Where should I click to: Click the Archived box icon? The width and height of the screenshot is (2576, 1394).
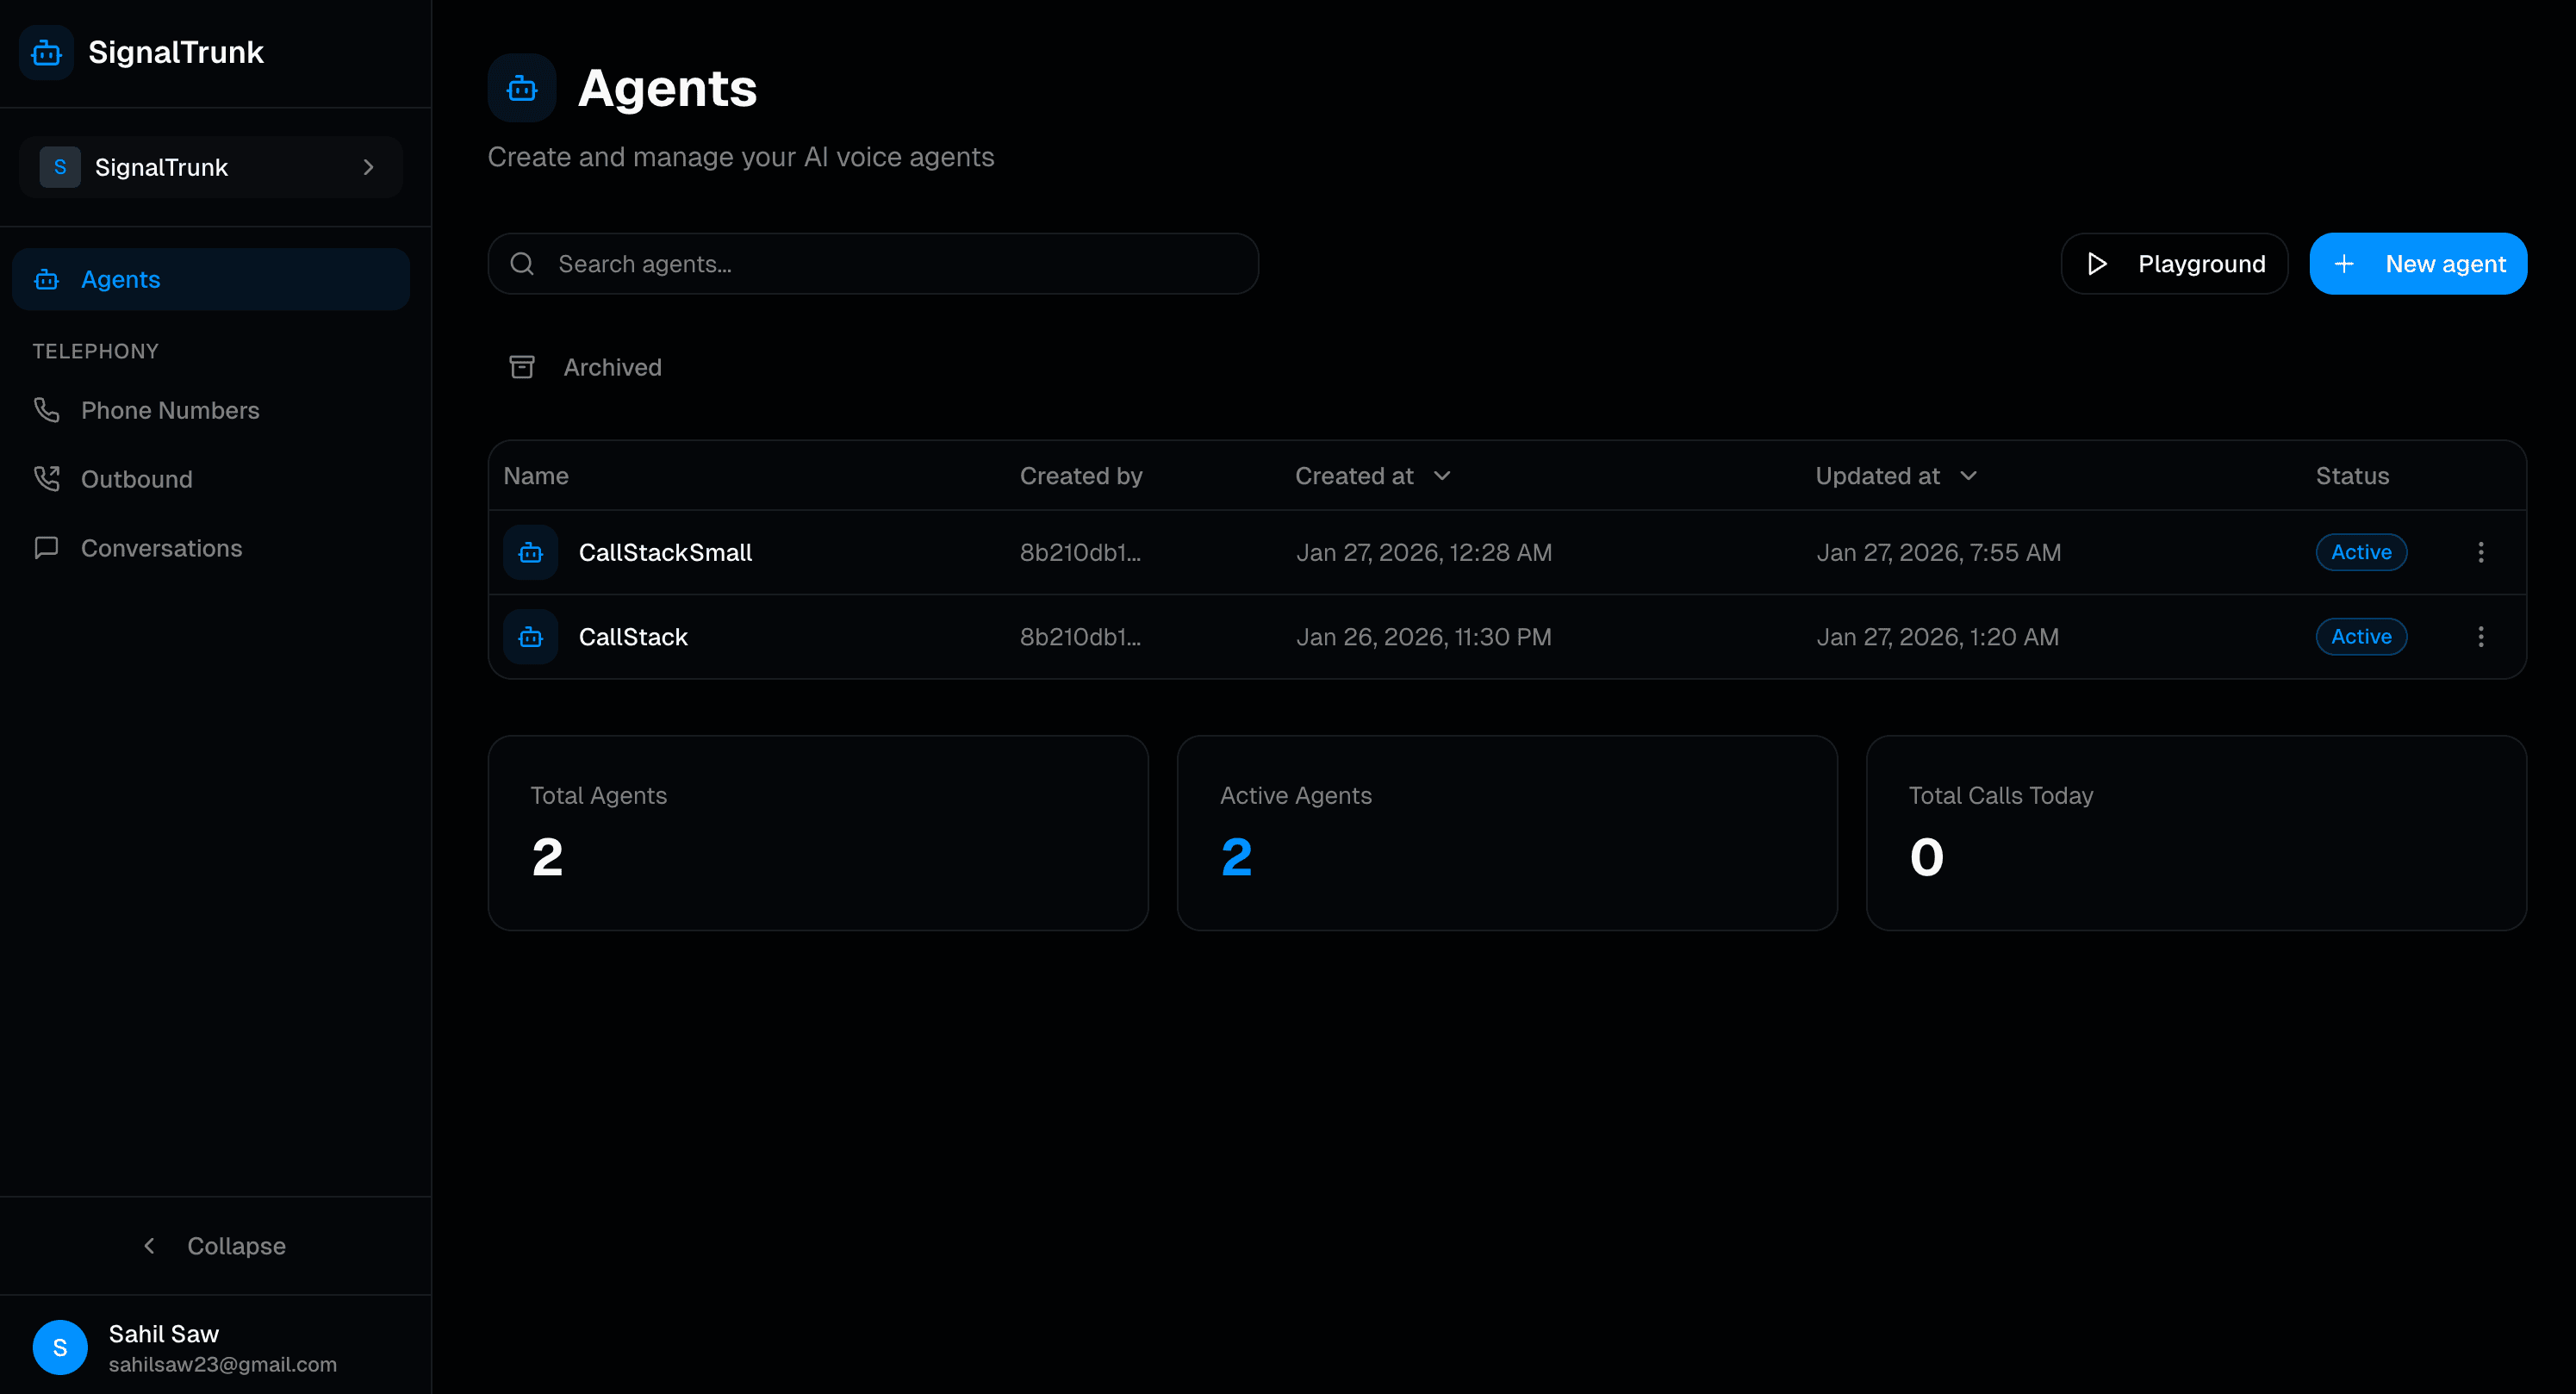tap(522, 366)
